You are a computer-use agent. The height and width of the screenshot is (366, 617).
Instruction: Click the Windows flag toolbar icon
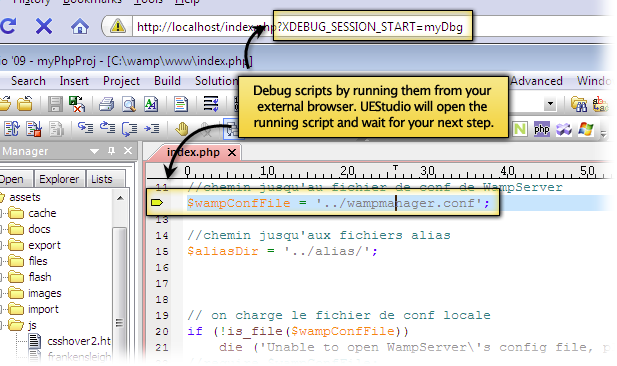click(585, 129)
